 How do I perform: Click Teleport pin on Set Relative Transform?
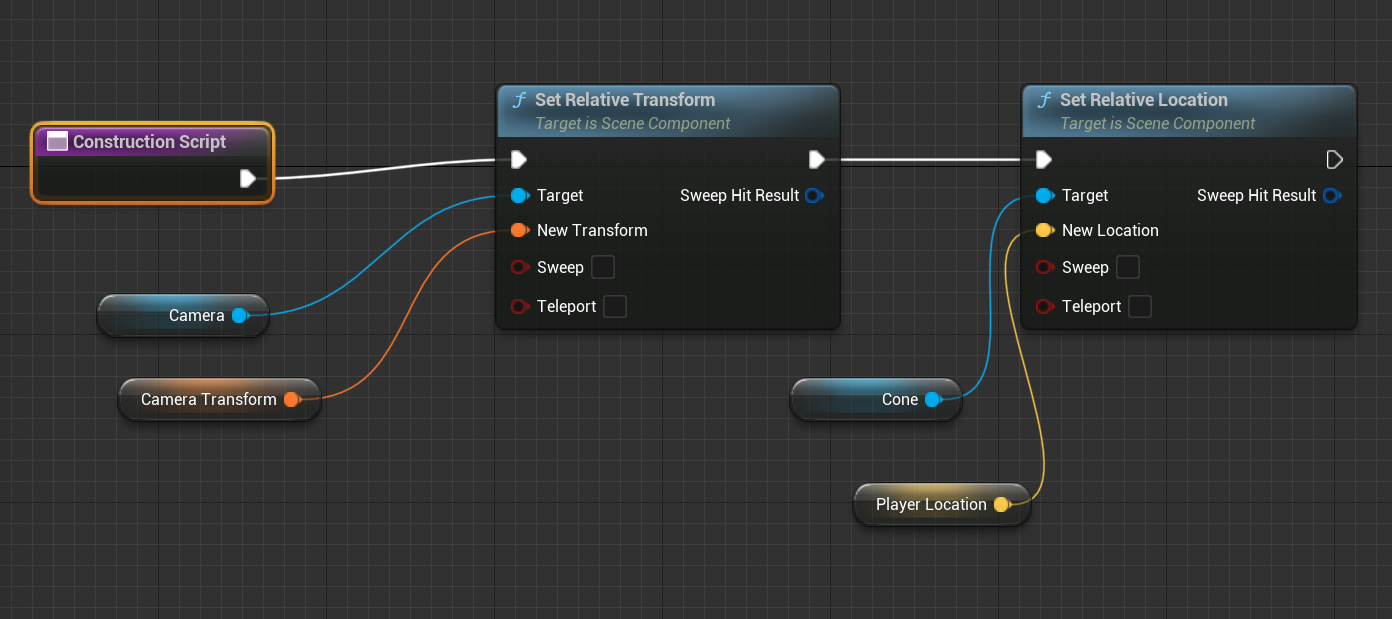pos(519,306)
